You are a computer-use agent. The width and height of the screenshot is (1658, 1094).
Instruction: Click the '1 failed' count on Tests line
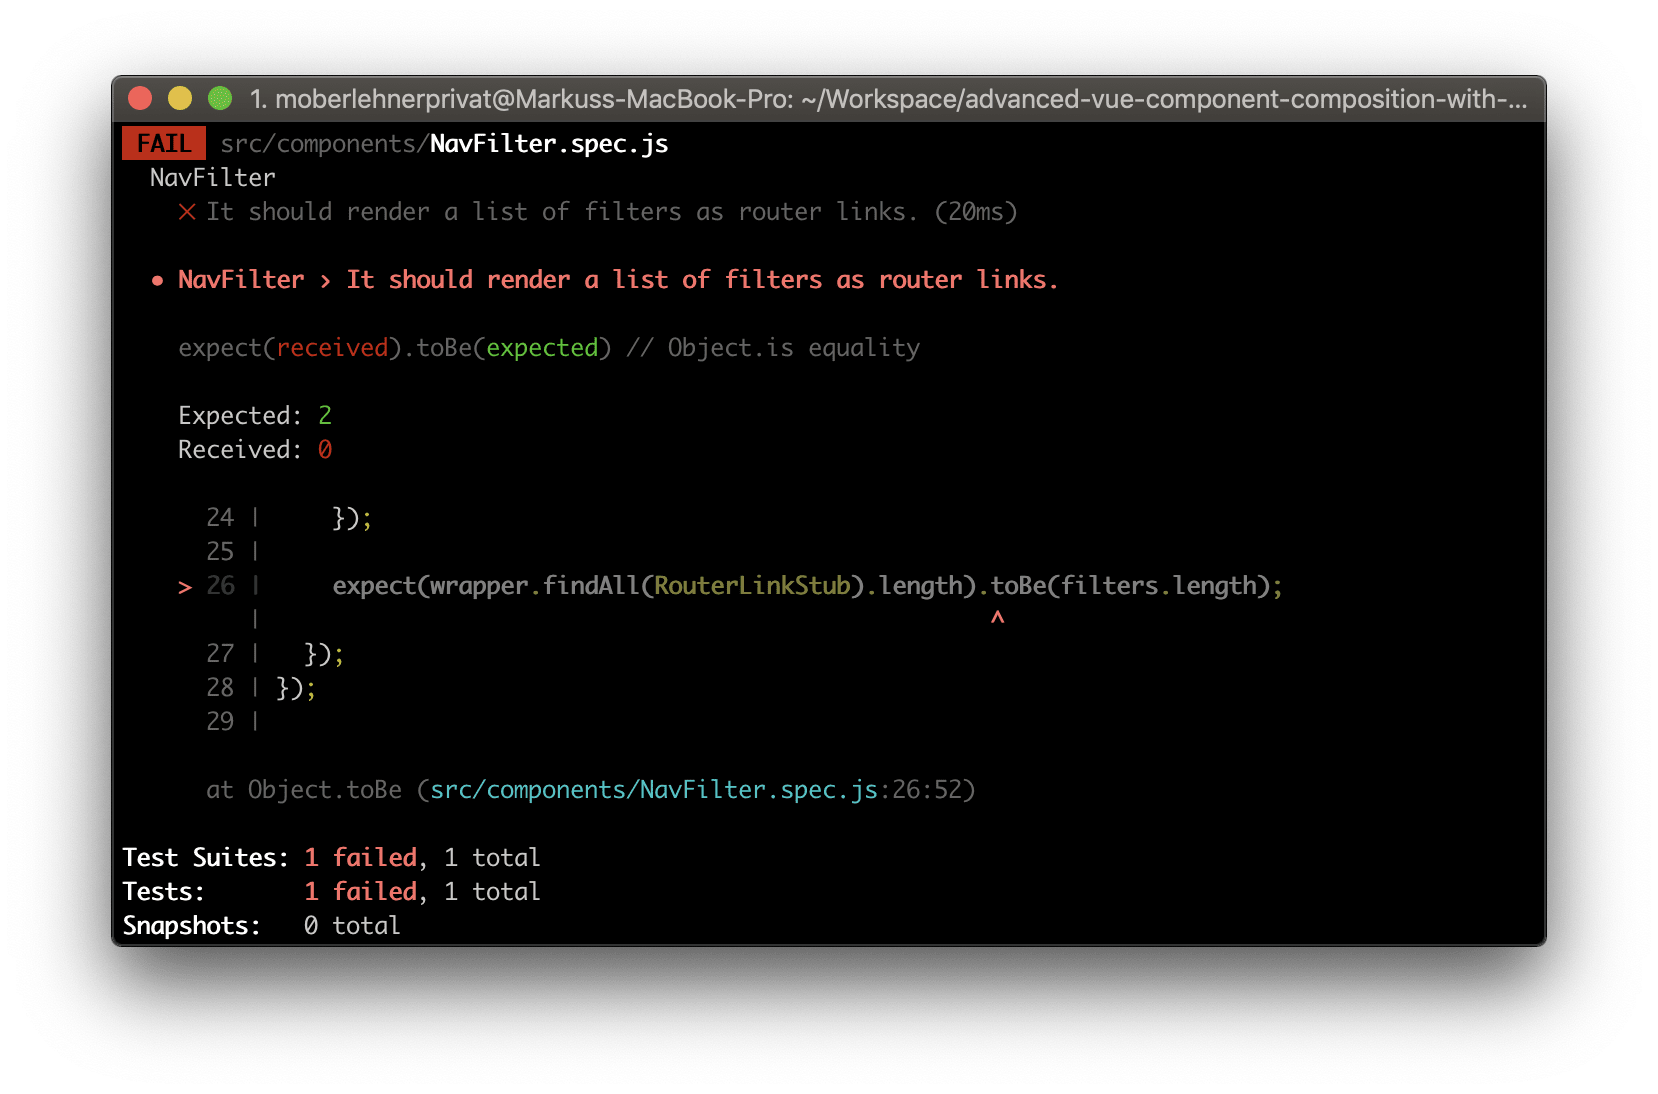[361, 892]
